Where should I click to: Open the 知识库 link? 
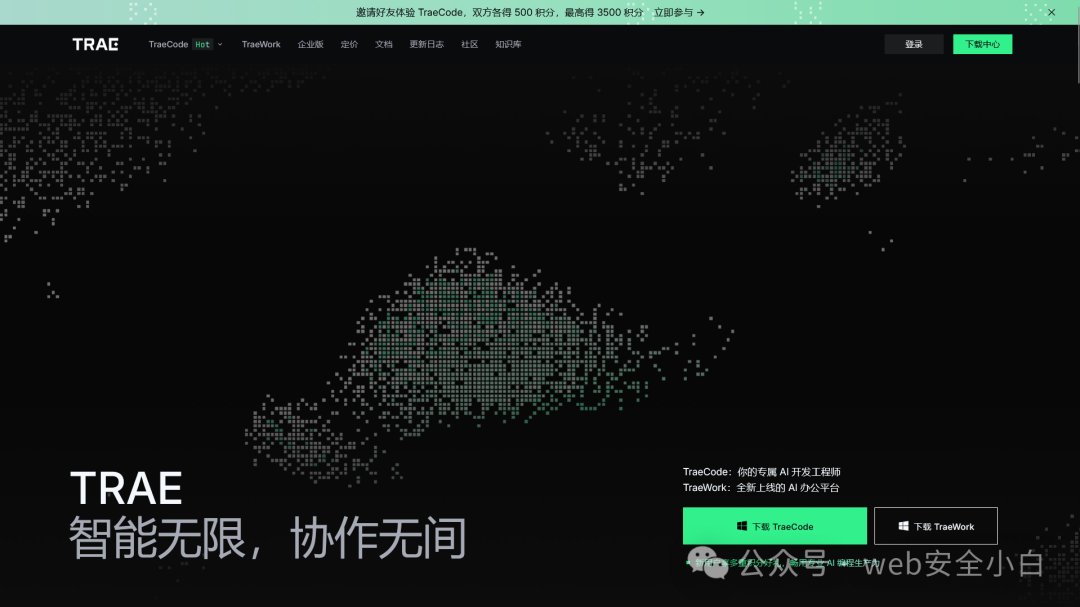508,44
